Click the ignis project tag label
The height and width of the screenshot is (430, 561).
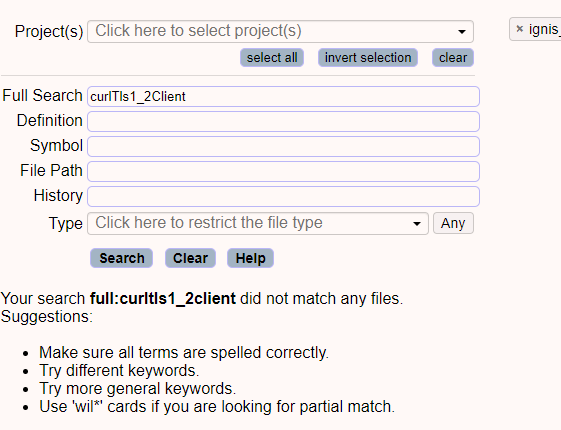(545, 29)
